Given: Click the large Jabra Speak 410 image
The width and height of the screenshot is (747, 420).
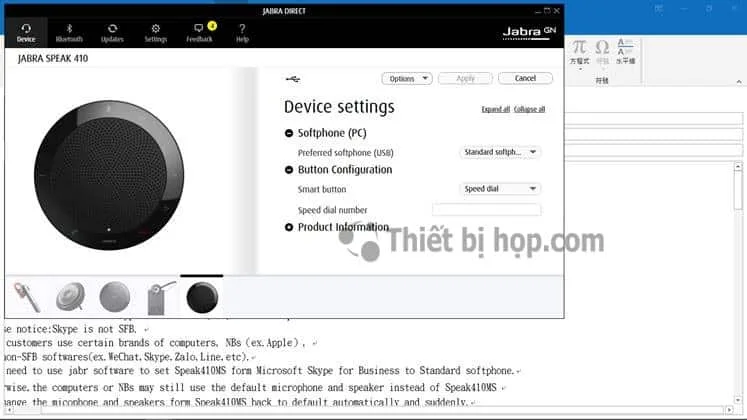Looking at the screenshot, I should (x=109, y=175).
